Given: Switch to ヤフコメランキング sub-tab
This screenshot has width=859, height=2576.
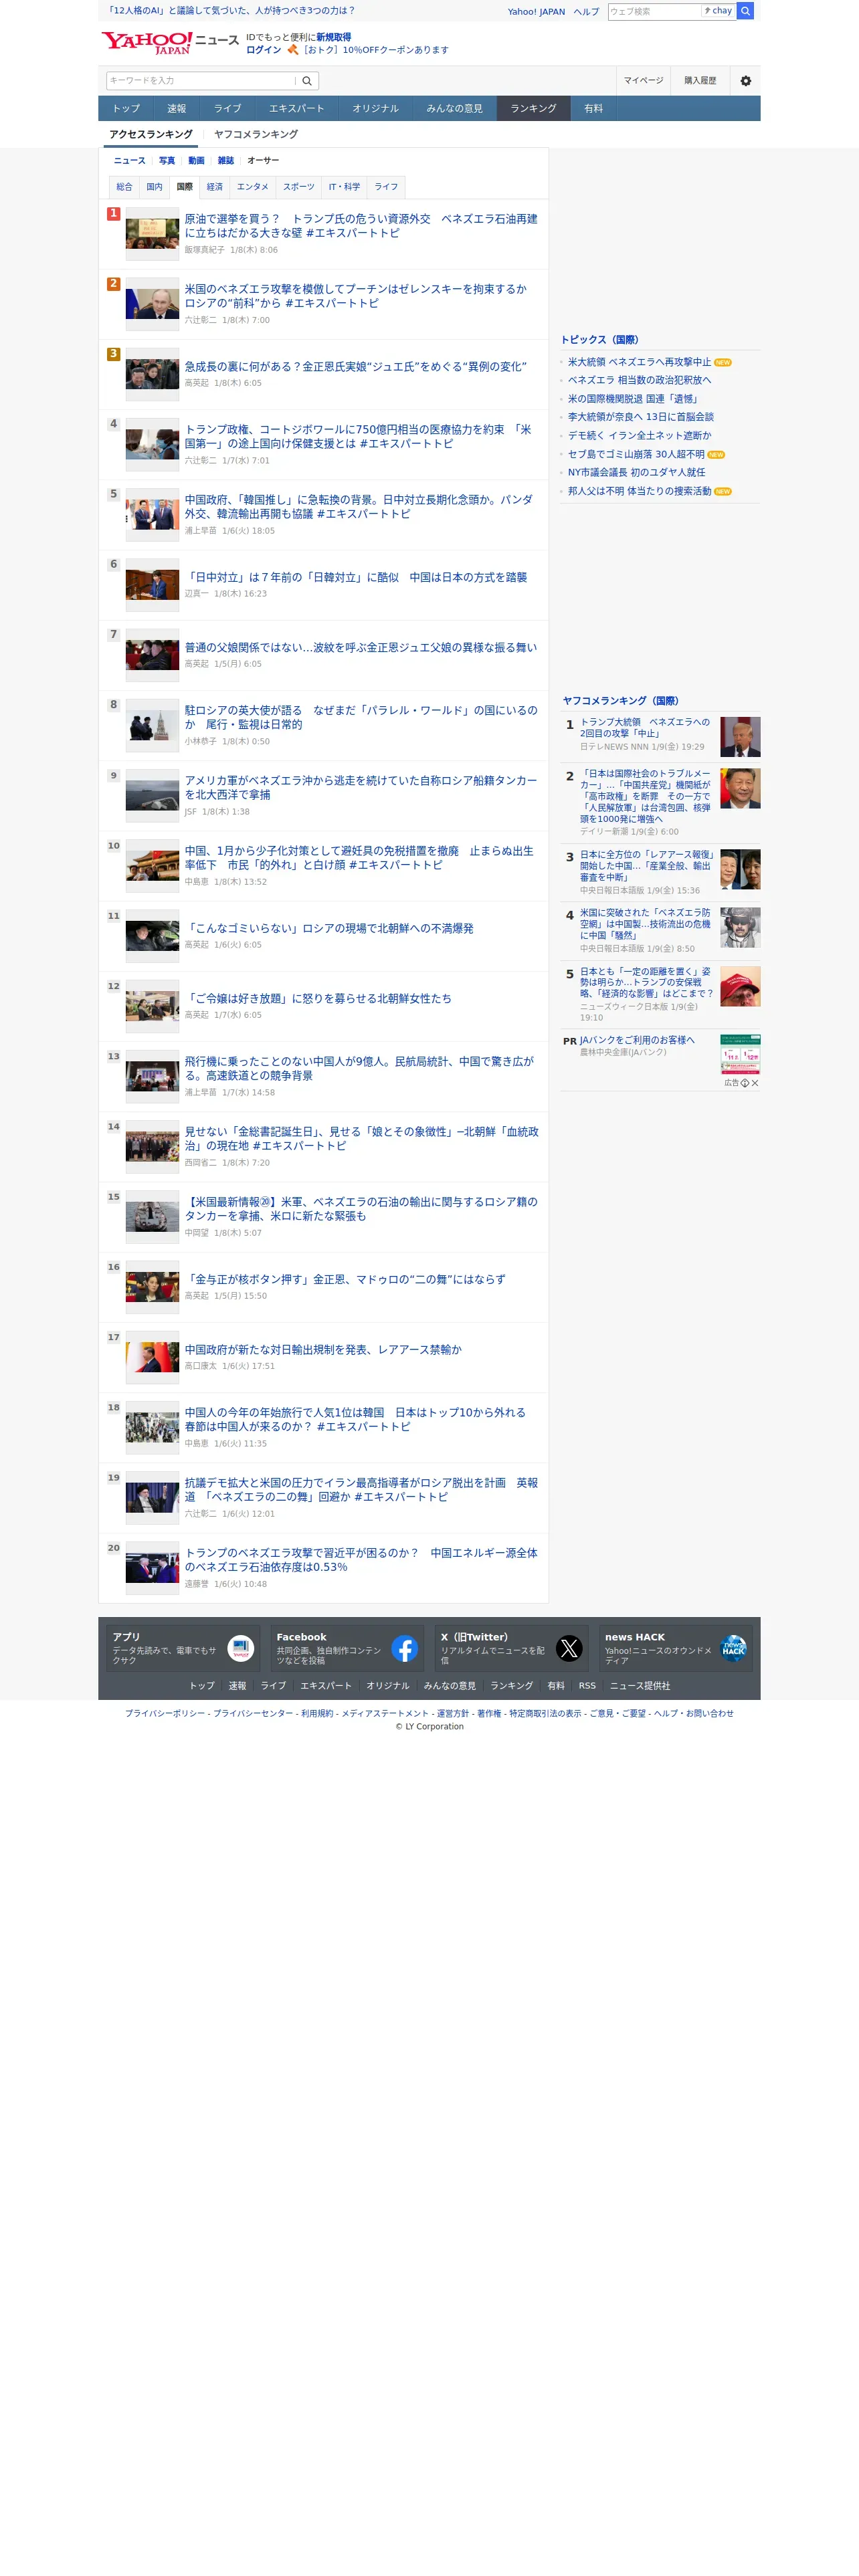Looking at the screenshot, I should [256, 134].
